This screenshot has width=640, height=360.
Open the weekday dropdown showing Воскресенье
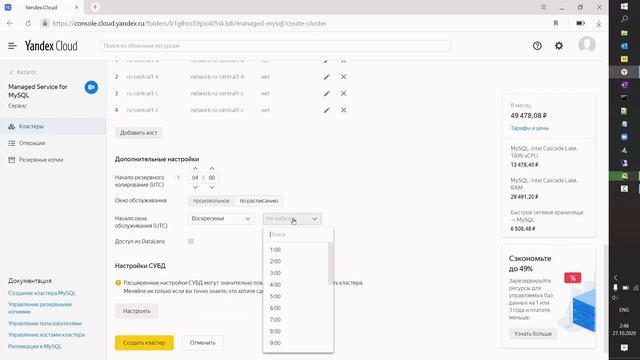pos(221,219)
